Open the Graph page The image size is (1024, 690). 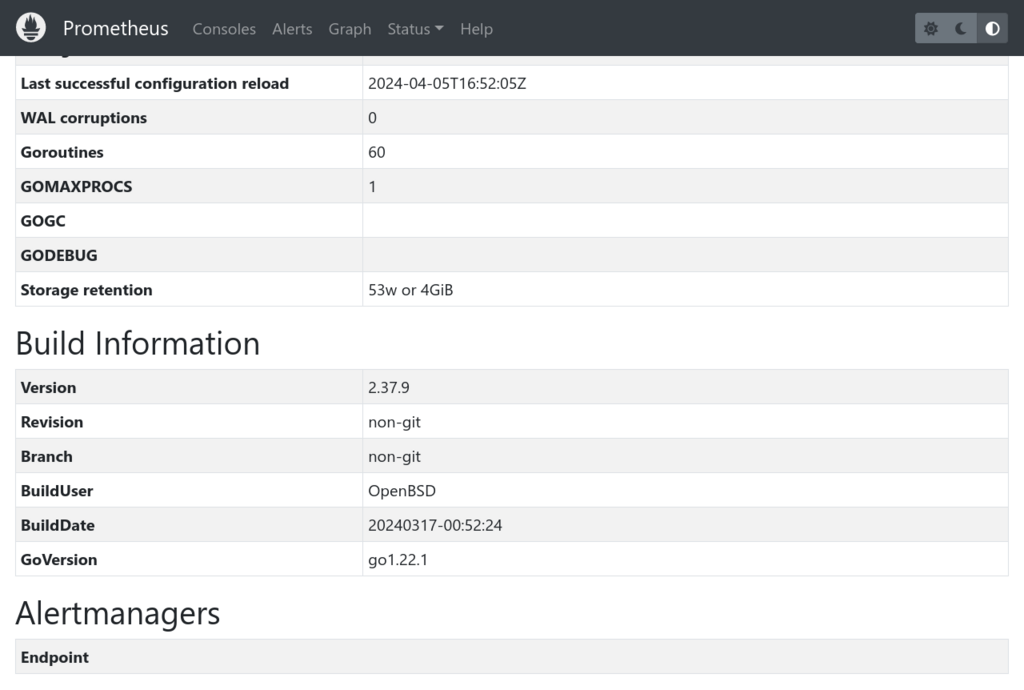coord(349,29)
